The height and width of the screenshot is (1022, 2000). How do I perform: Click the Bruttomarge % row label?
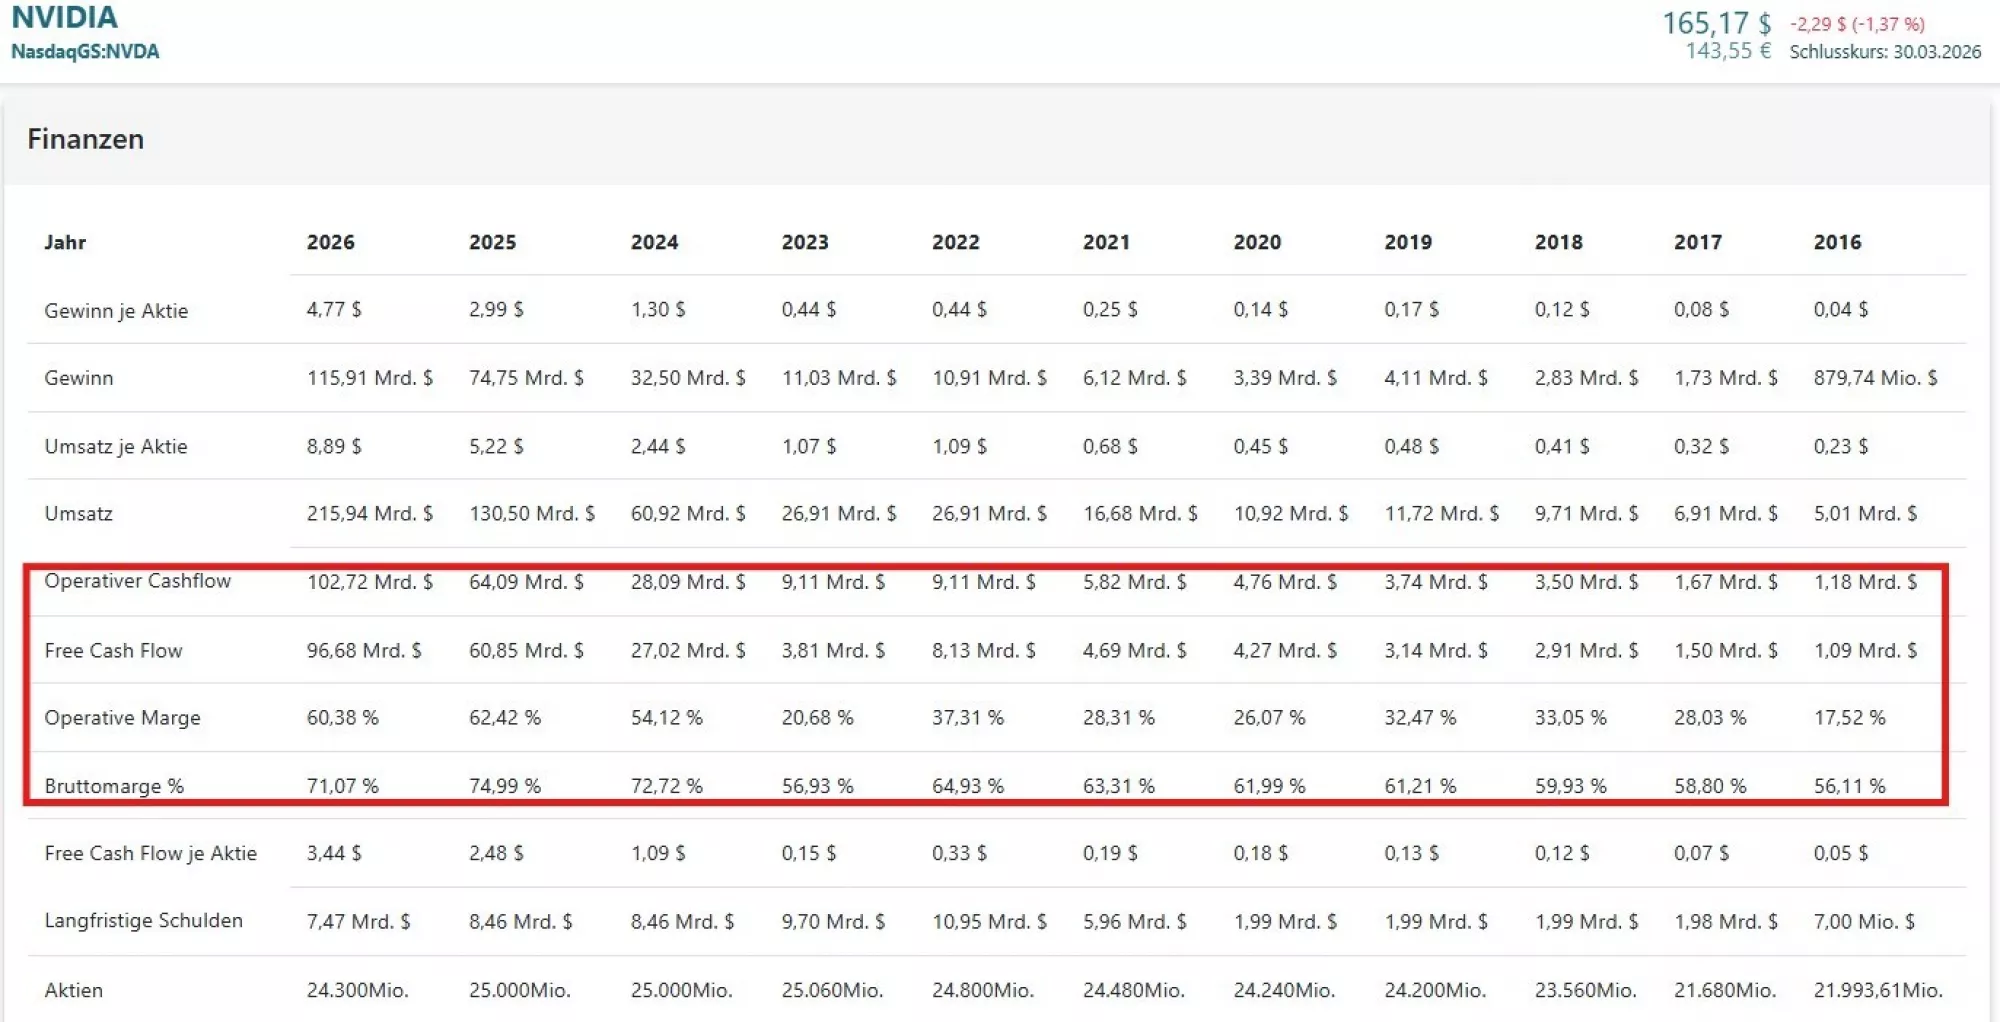[114, 786]
